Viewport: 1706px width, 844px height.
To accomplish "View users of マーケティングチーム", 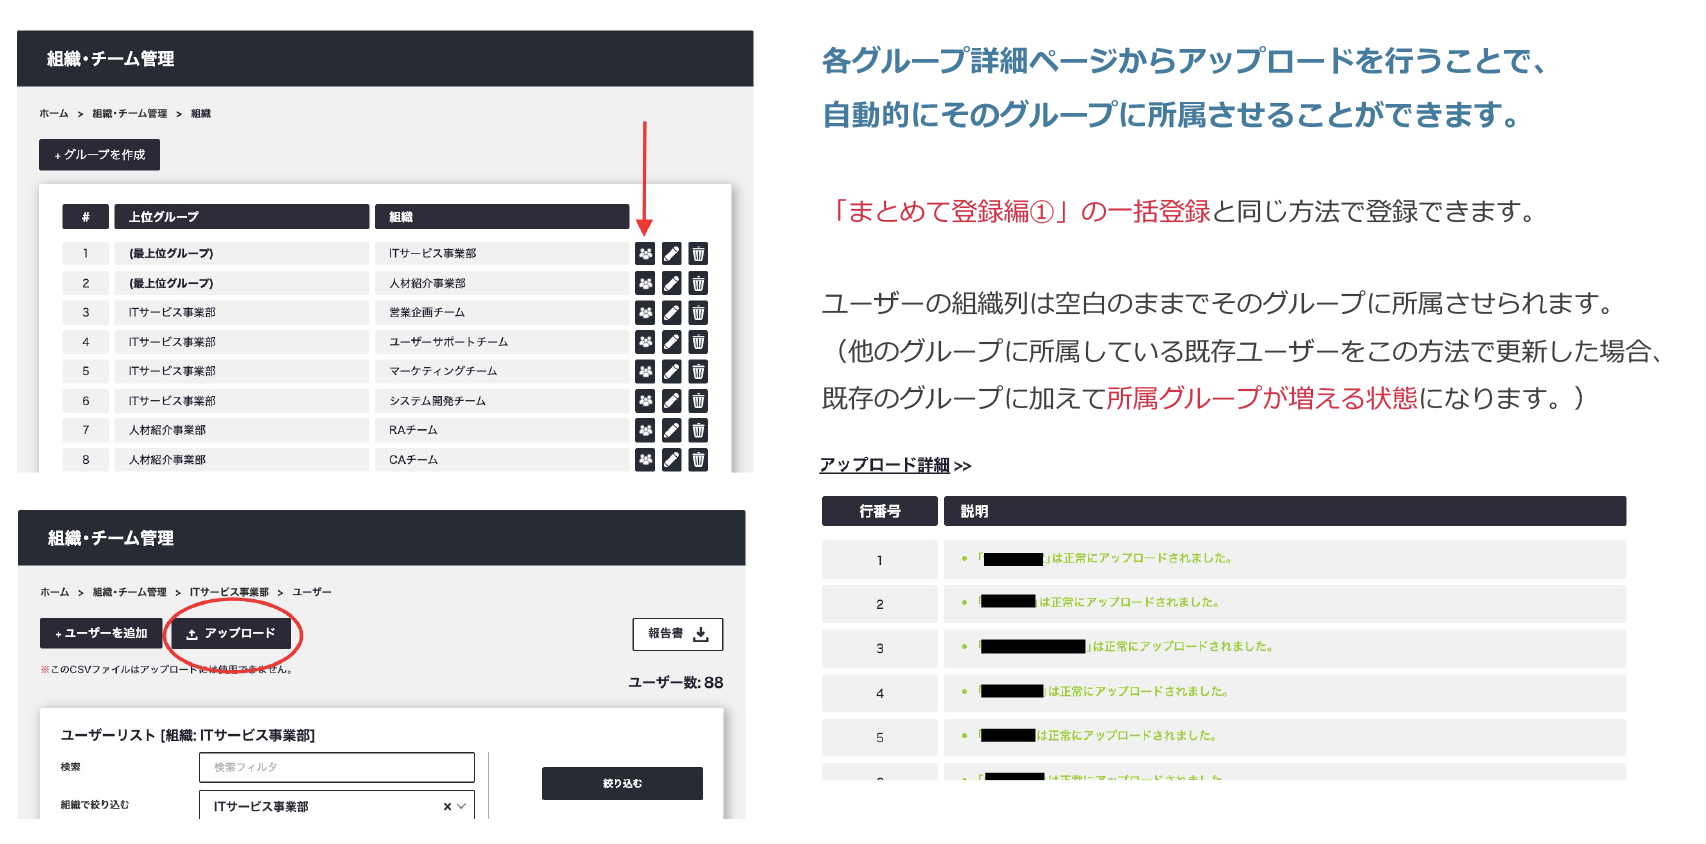I will coord(645,371).
